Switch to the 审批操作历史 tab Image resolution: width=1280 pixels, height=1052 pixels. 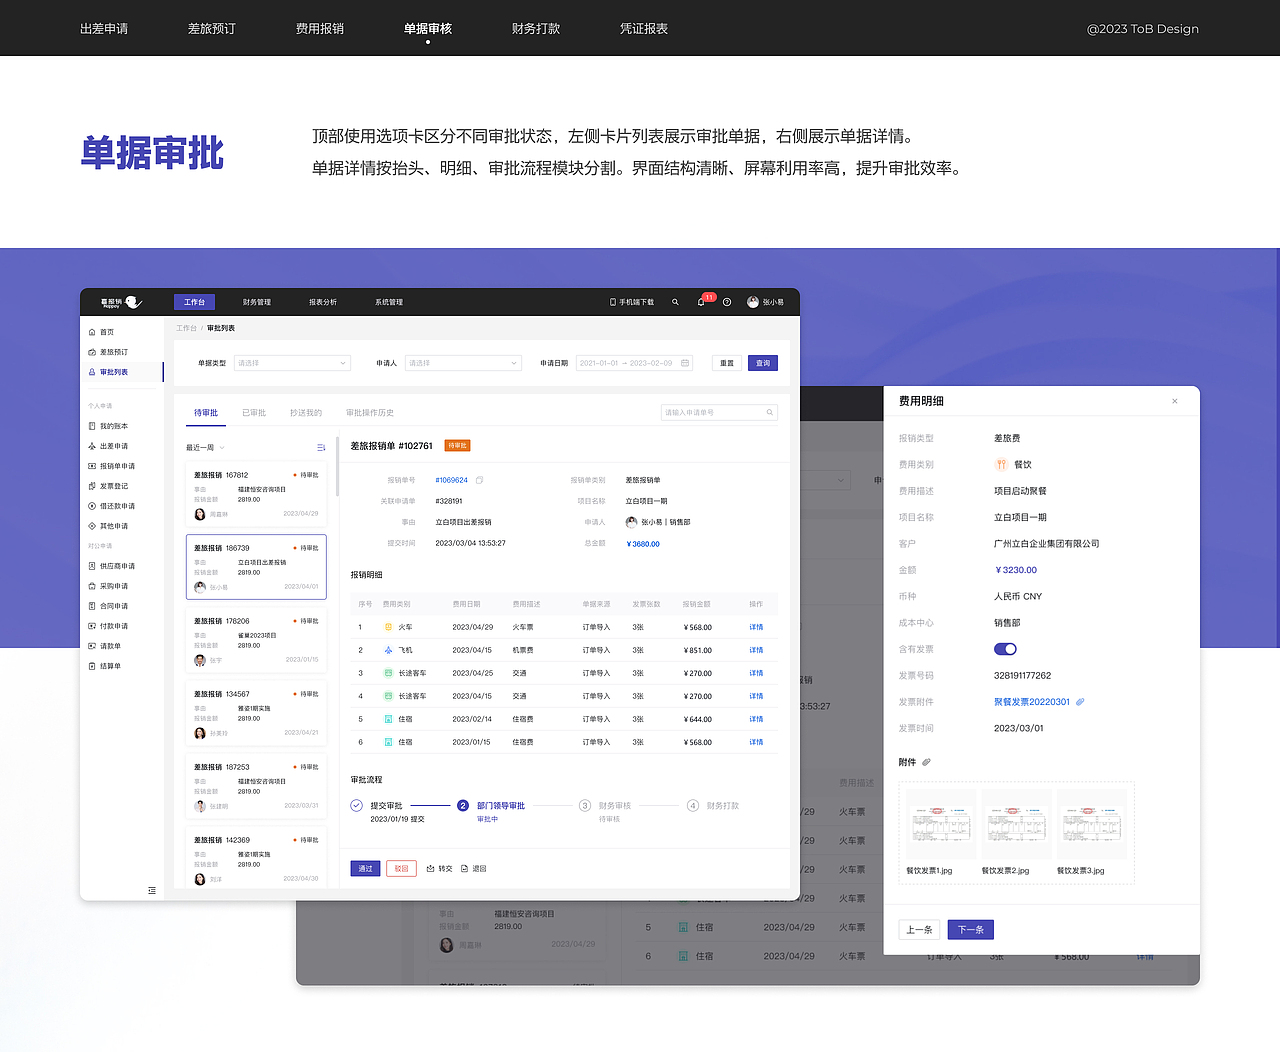370,413
